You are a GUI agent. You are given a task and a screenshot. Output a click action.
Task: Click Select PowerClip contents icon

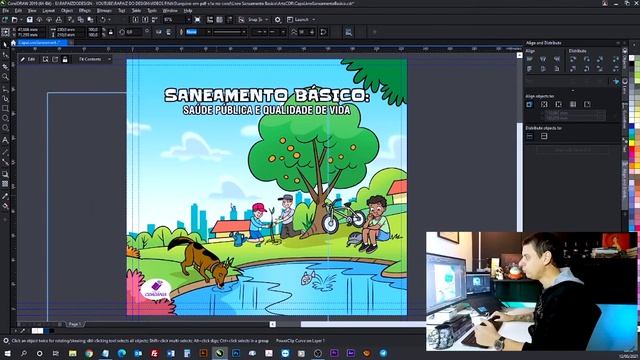45,59
